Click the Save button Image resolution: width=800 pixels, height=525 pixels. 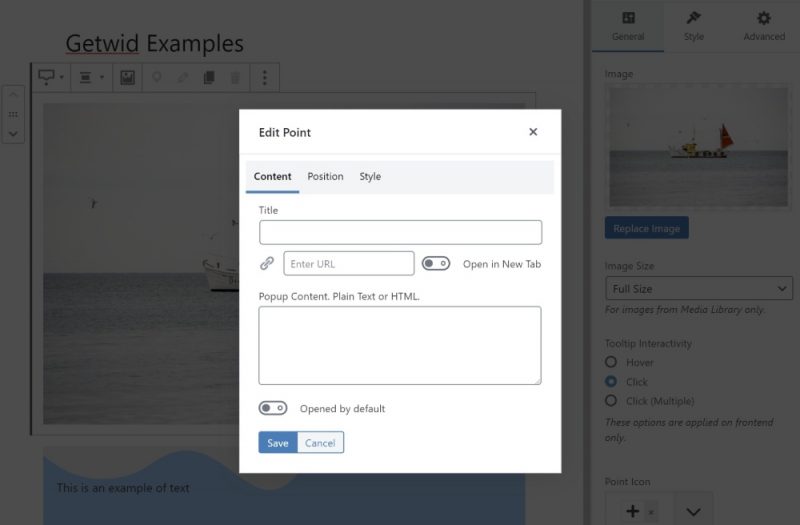[x=278, y=442]
